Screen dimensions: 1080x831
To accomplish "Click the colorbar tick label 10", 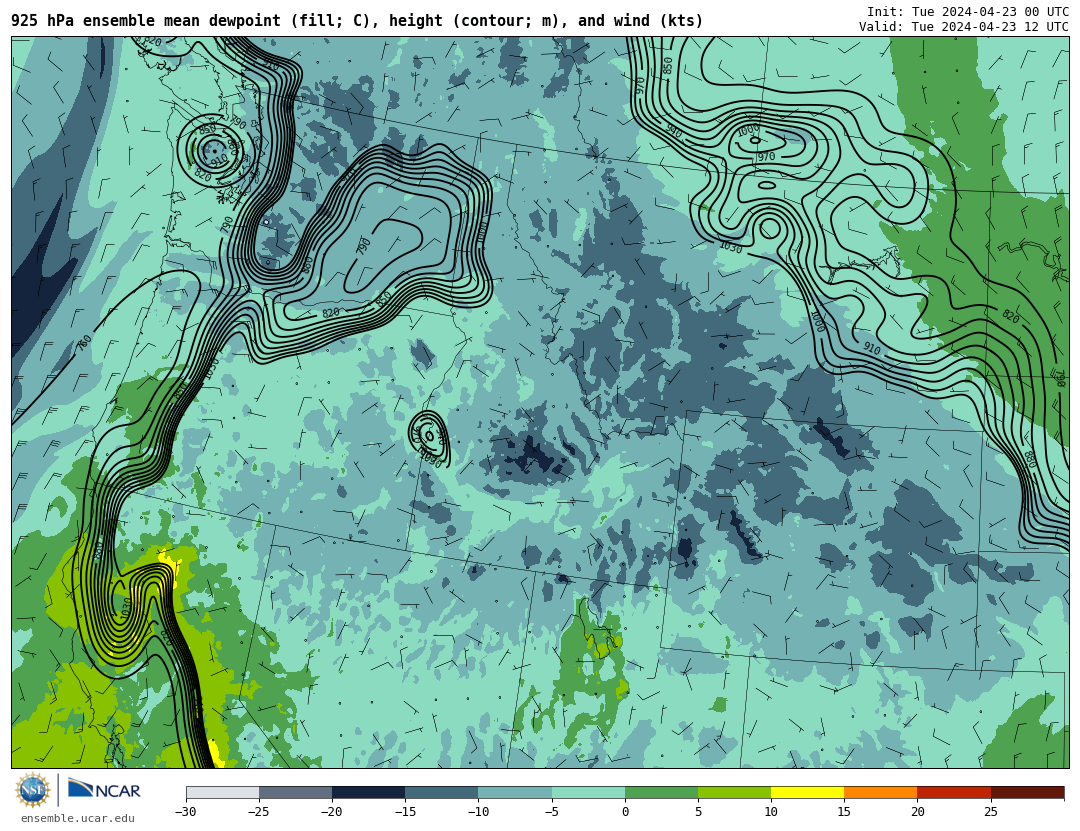I will (x=771, y=812).
